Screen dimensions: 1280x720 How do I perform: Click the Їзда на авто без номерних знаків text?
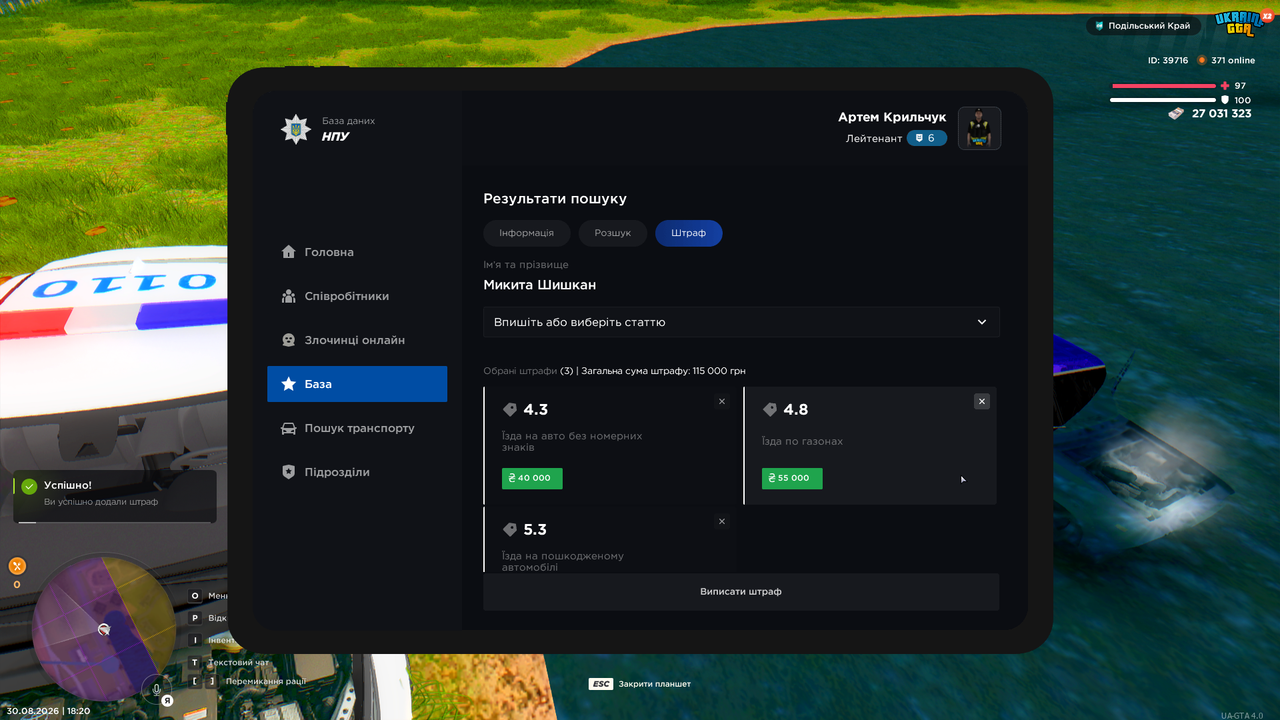pos(572,441)
